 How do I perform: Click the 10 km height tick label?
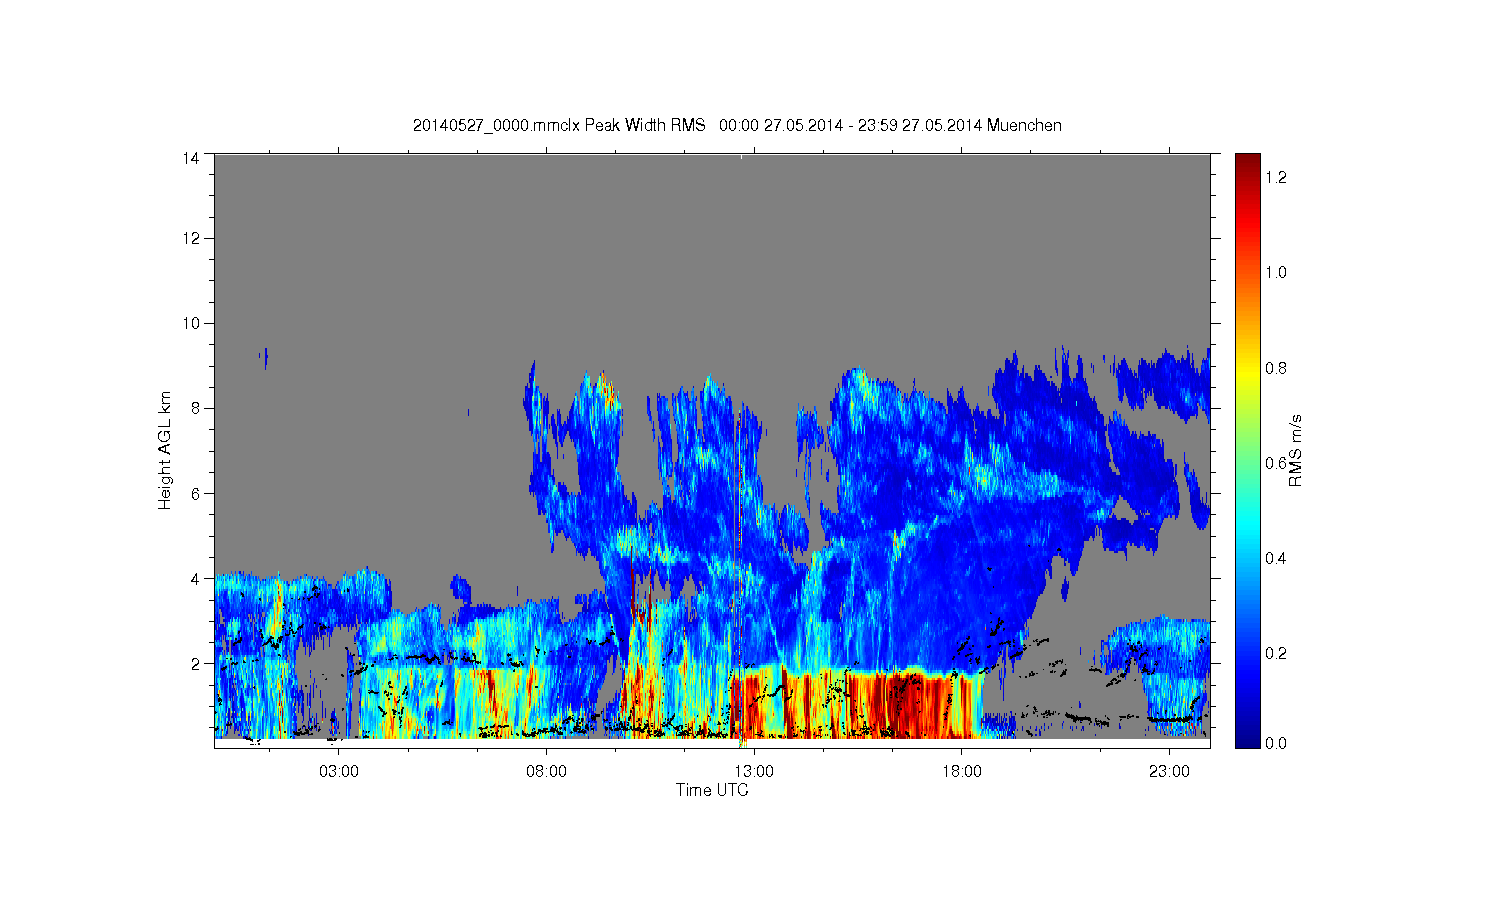coord(190,323)
